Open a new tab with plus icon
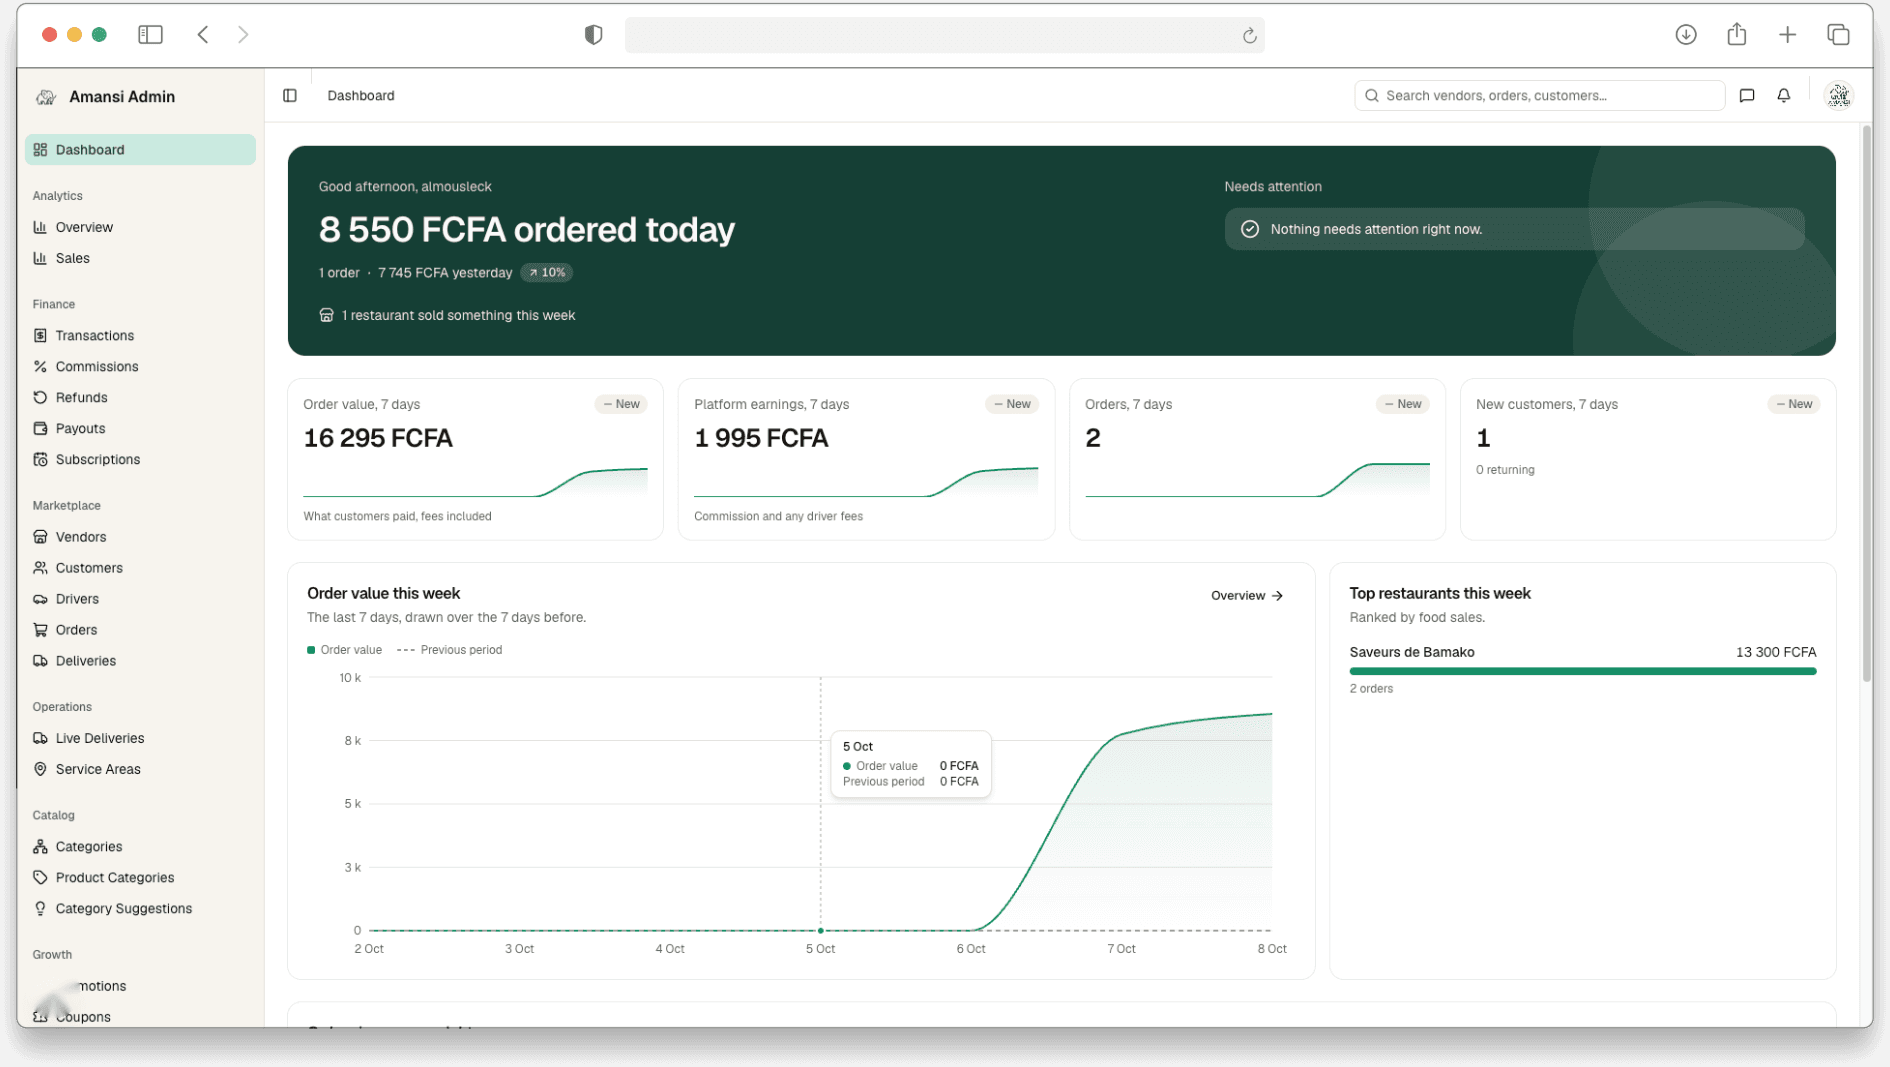Screen dimensions: 1890x1067 1788,35
